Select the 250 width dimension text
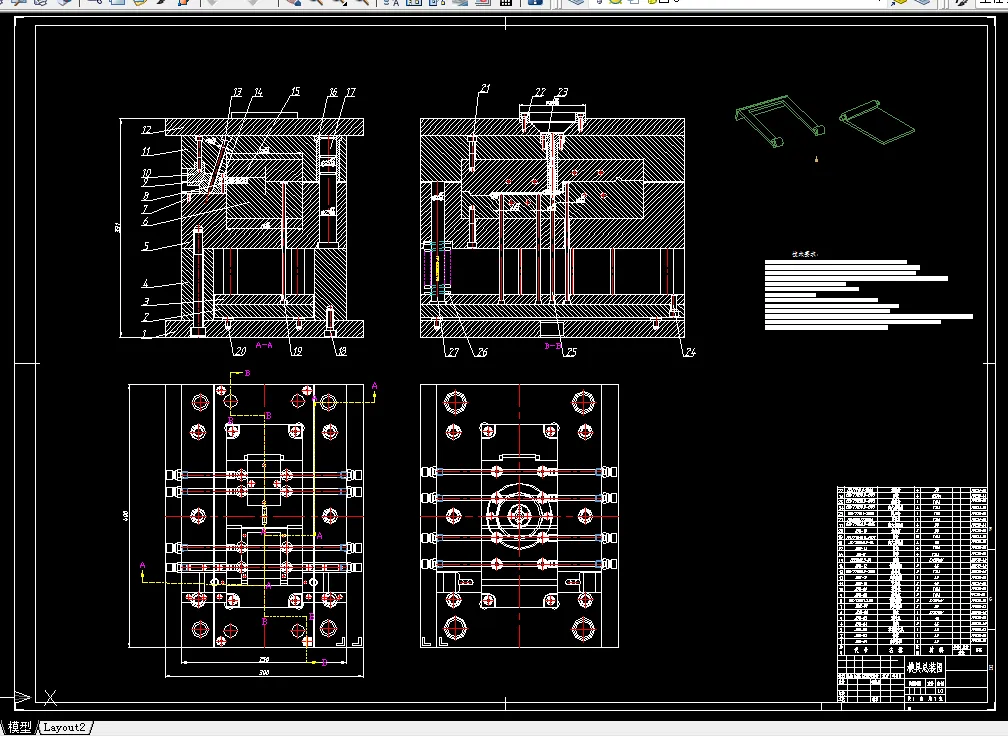The width and height of the screenshot is (1008, 736). point(264,659)
